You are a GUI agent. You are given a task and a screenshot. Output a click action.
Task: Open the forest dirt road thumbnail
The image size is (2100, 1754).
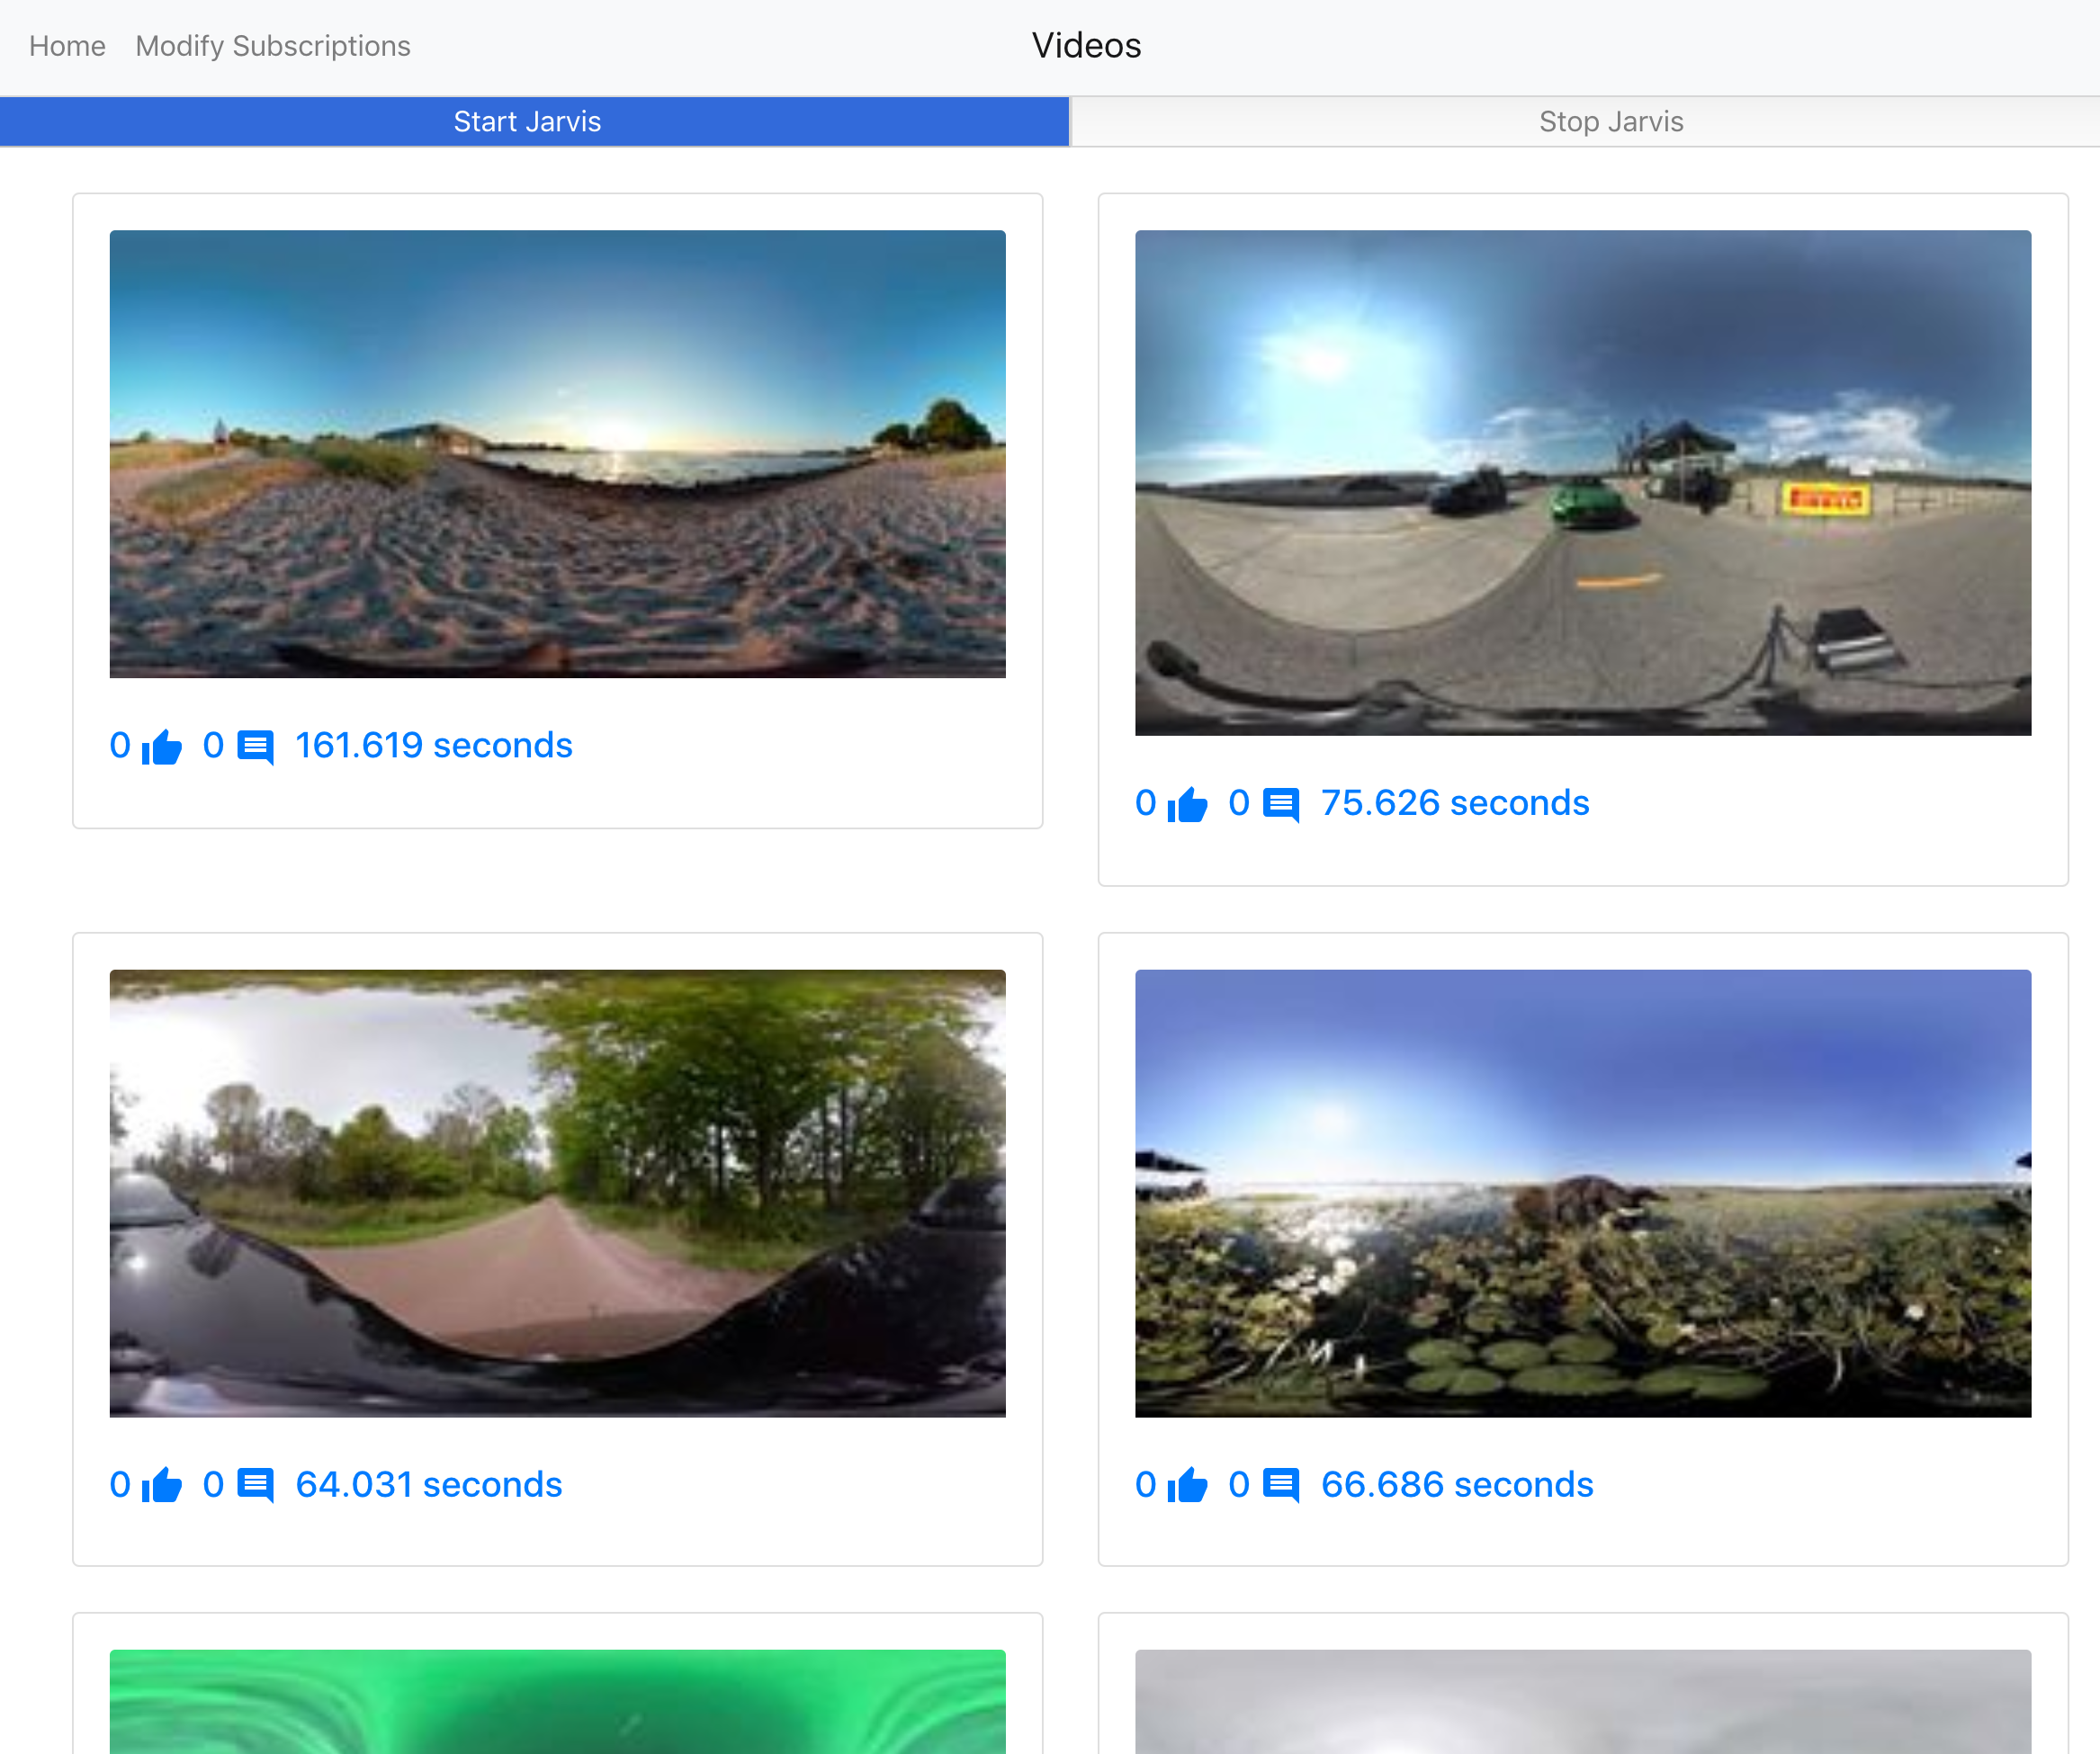click(557, 1193)
